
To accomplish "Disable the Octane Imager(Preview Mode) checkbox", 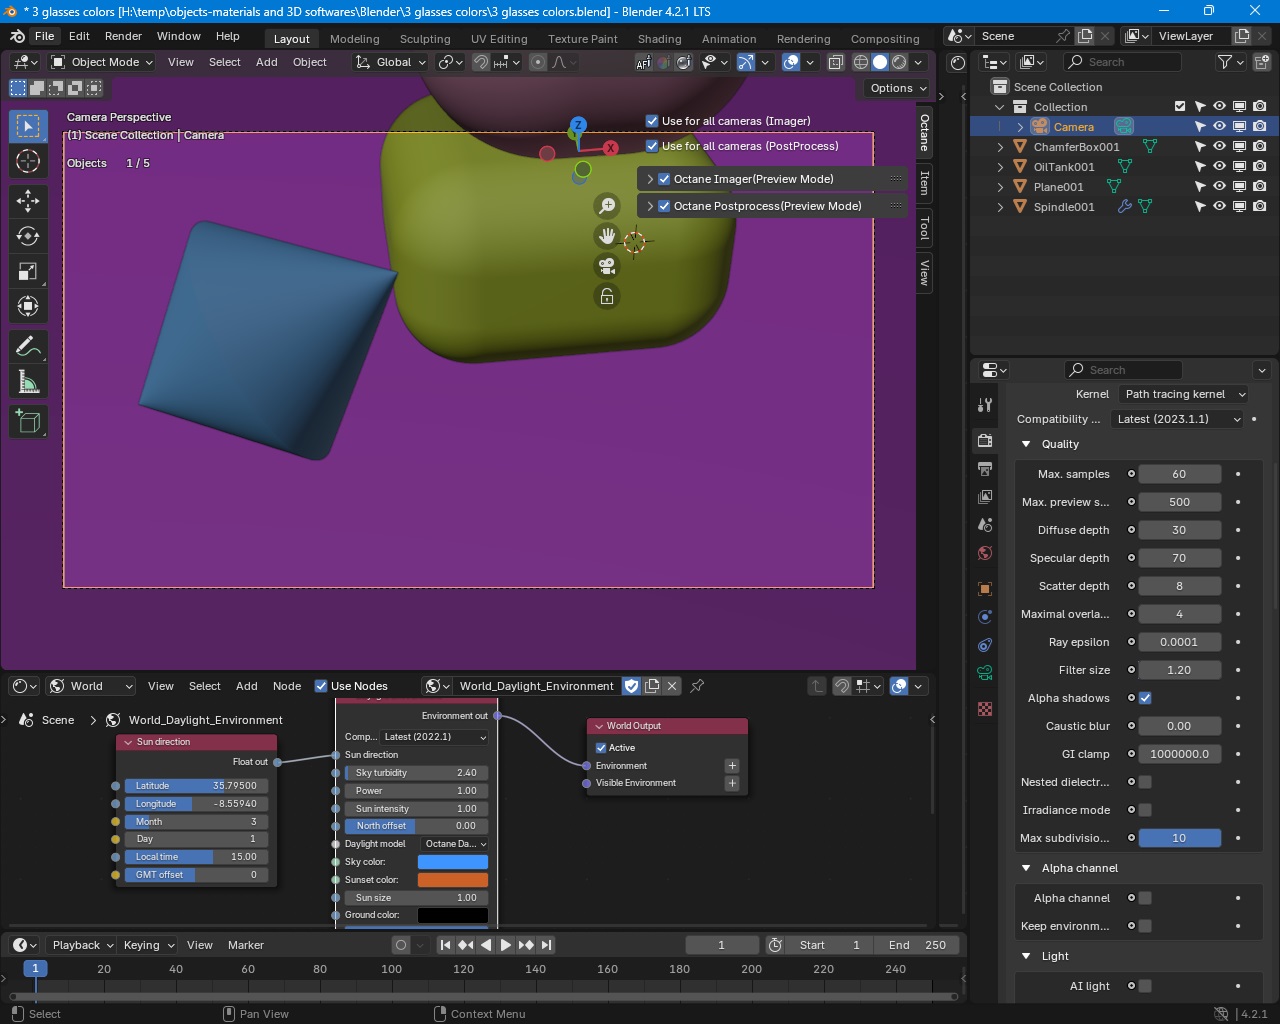I will pyautogui.click(x=664, y=179).
